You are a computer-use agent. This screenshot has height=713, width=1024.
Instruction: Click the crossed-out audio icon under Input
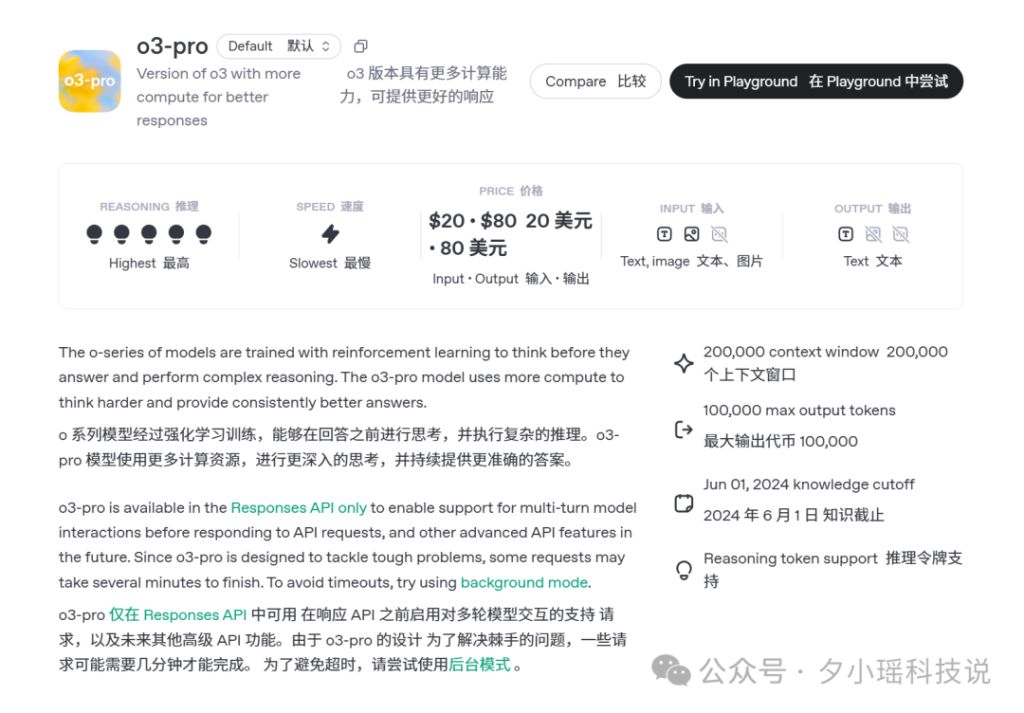click(x=719, y=234)
